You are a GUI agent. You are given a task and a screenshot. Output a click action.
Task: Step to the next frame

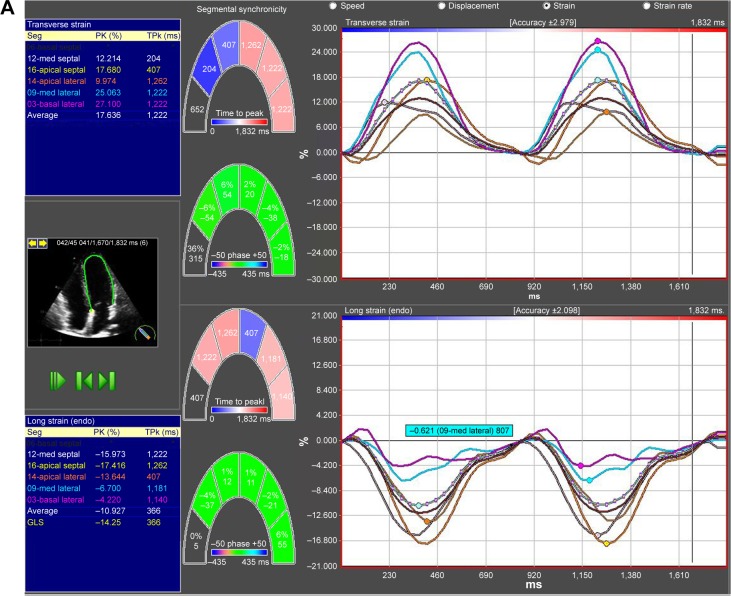click(107, 379)
